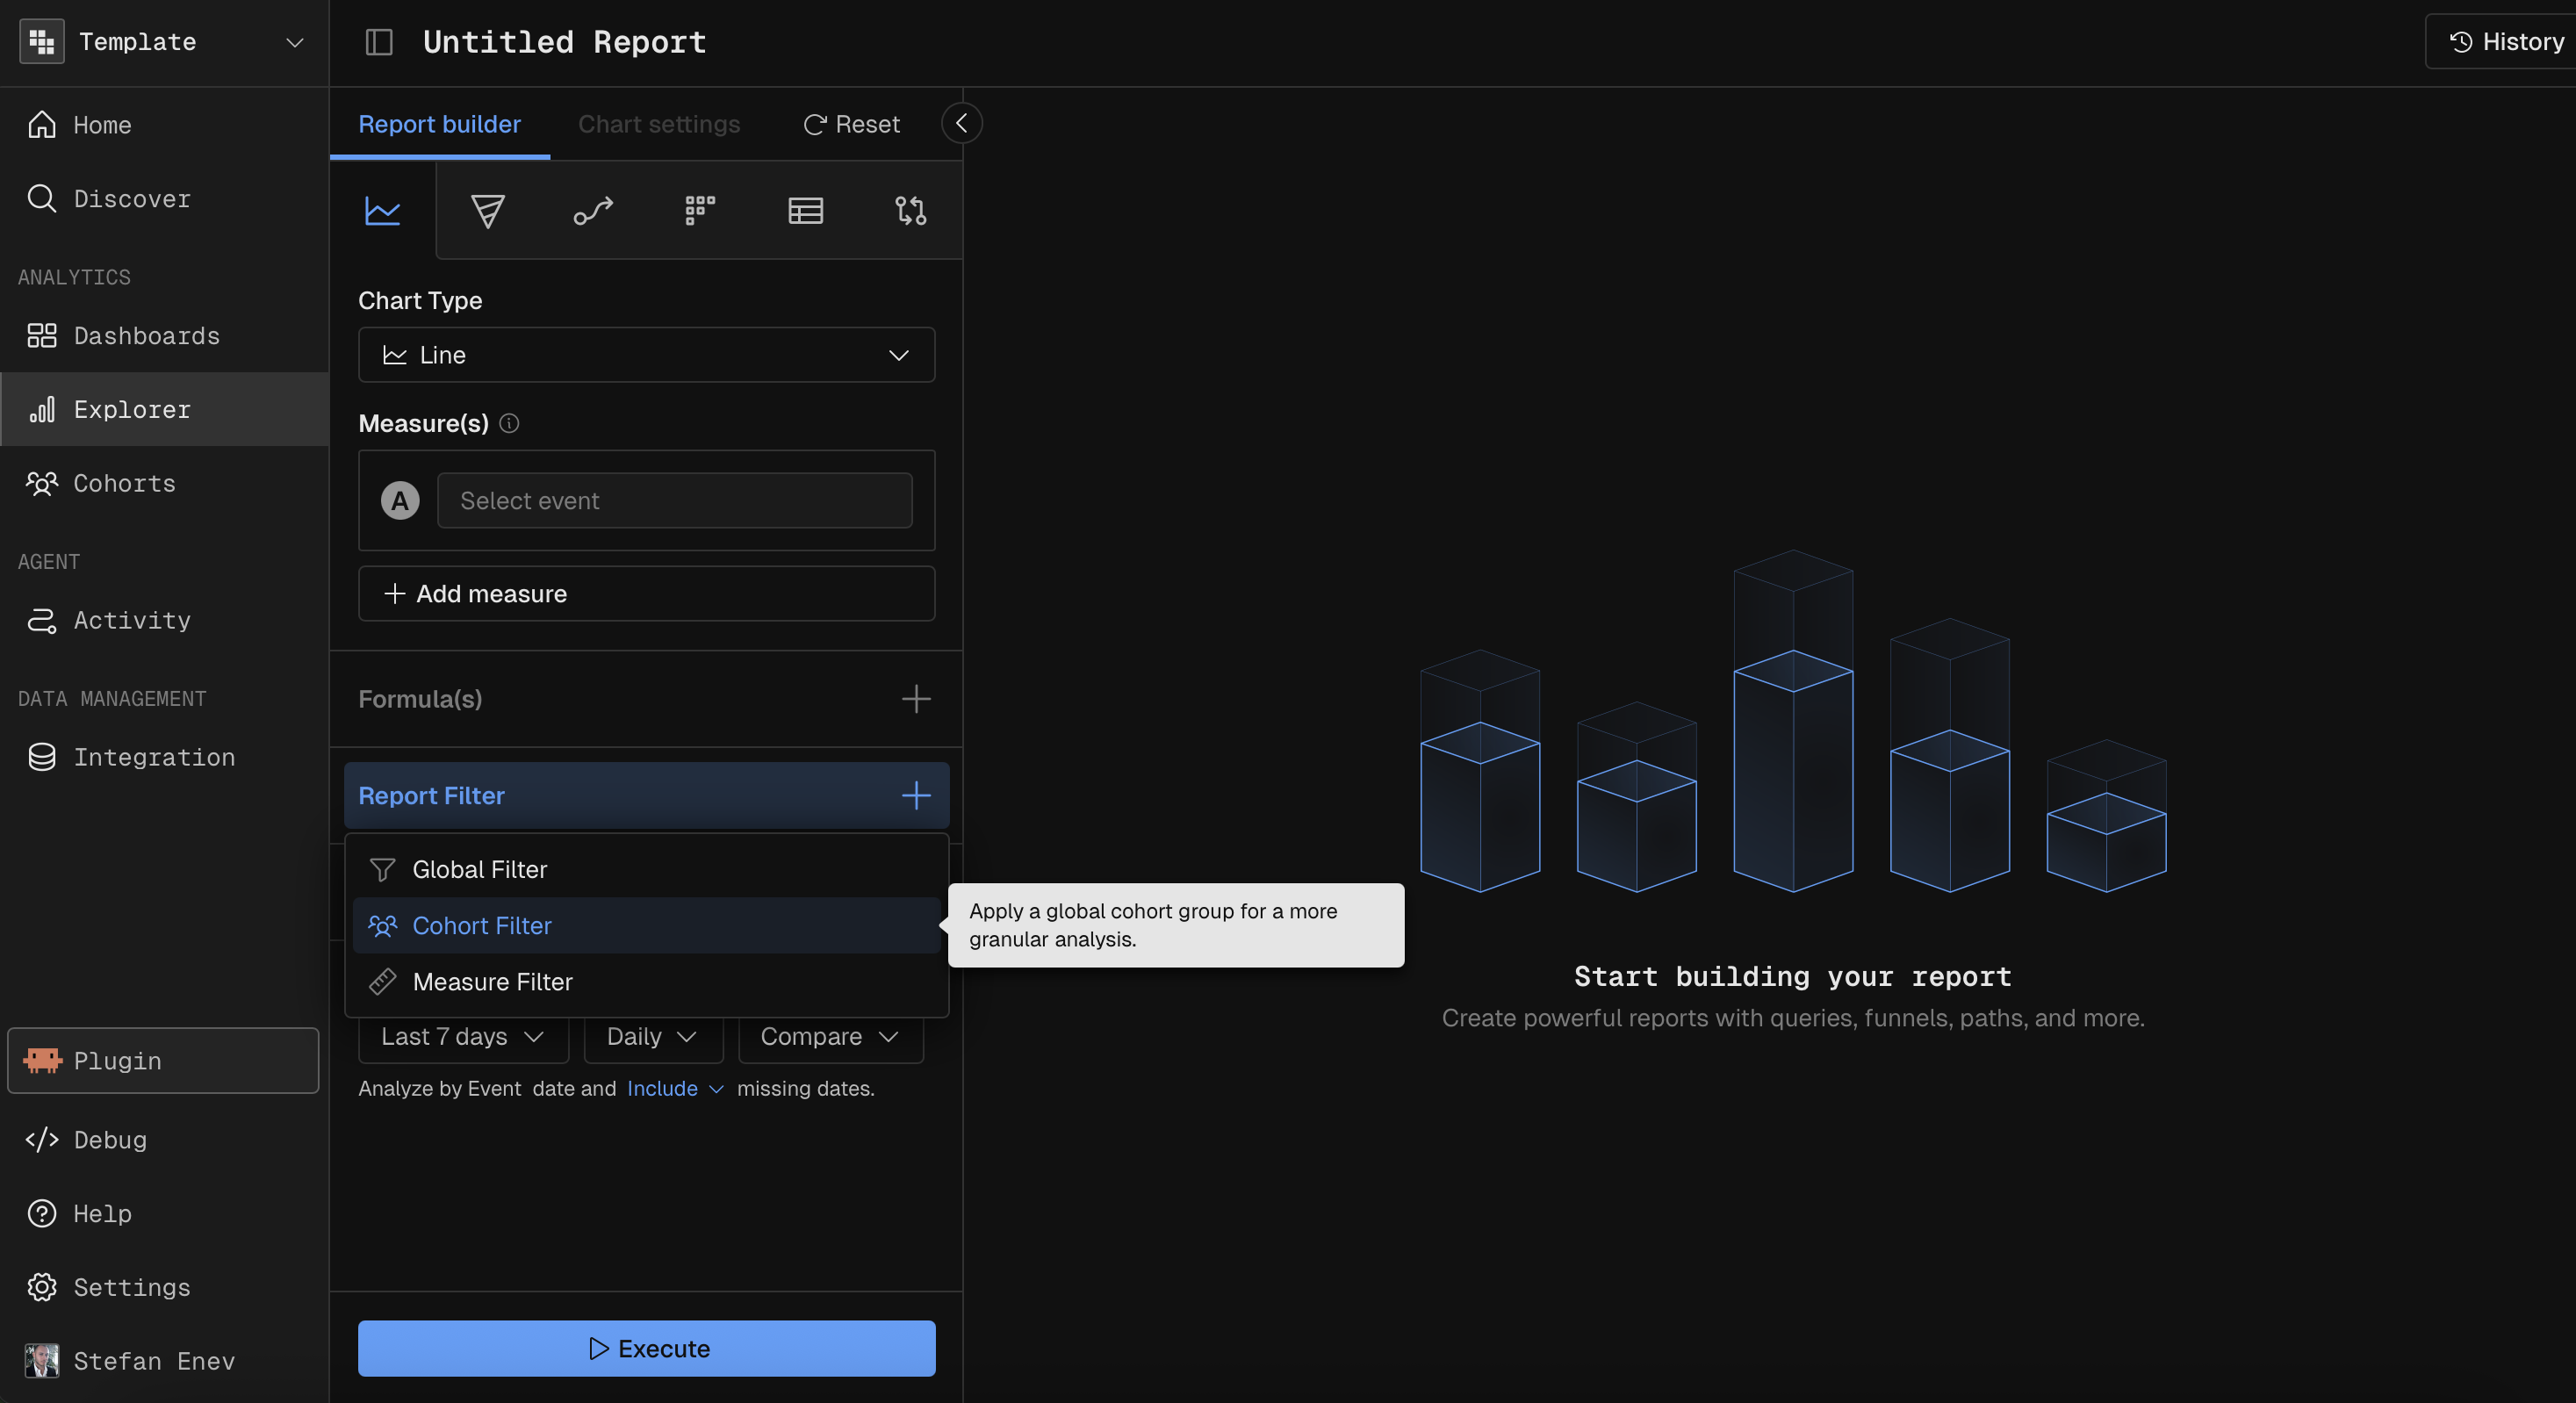This screenshot has height=1403, width=2576.
Task: Run the report with Execute
Action: tap(647, 1349)
